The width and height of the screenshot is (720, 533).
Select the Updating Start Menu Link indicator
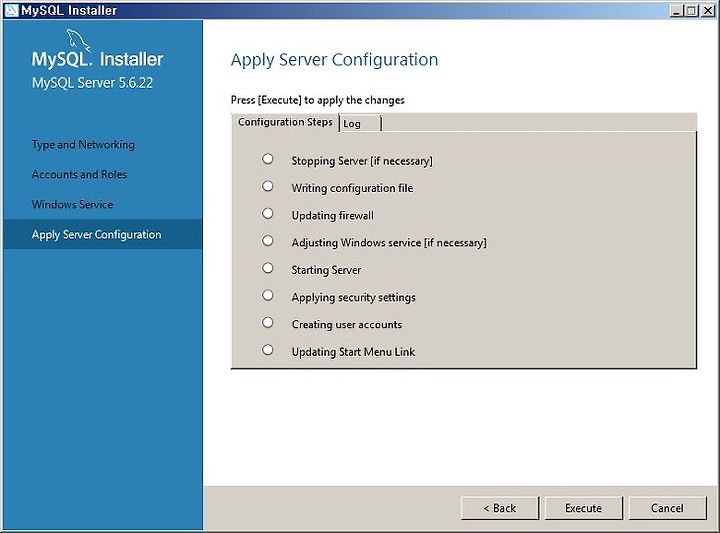(268, 350)
